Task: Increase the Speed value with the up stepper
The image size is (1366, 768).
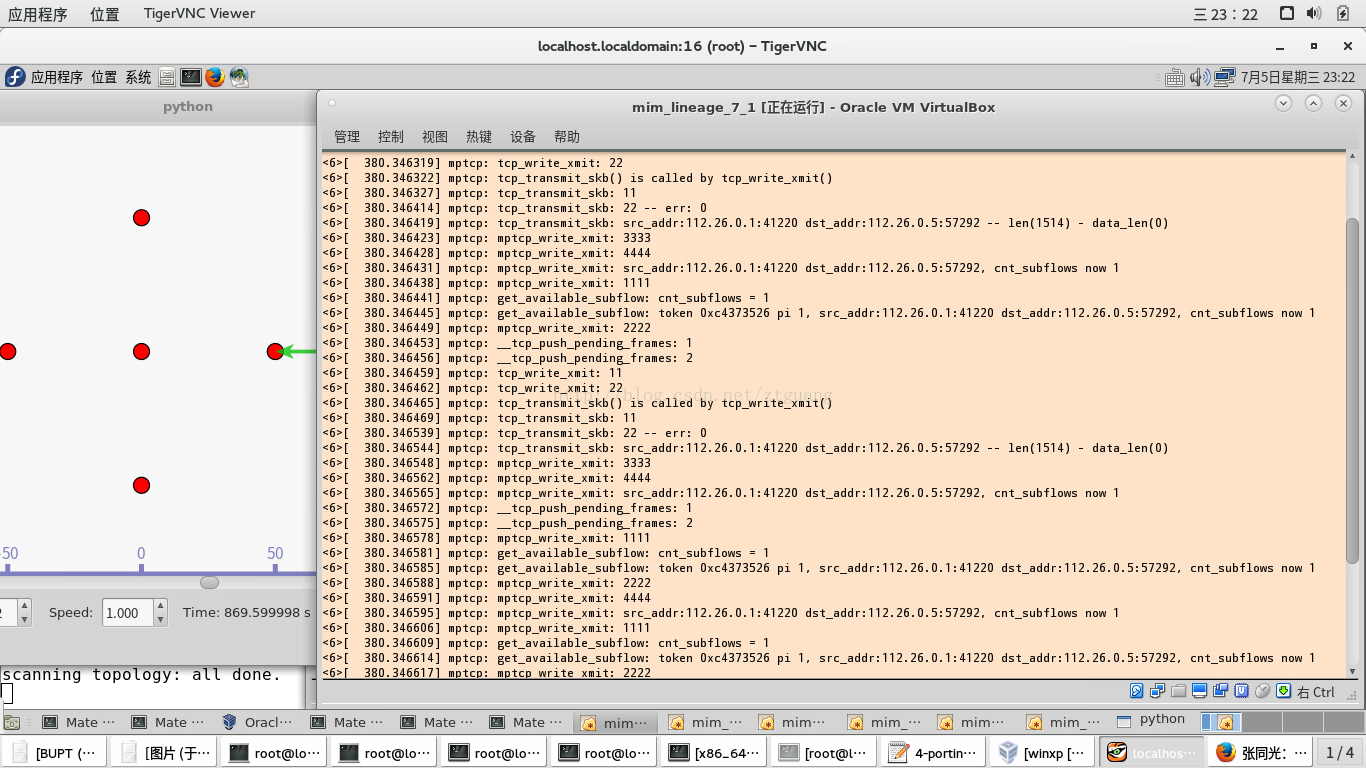Action: tap(160, 606)
